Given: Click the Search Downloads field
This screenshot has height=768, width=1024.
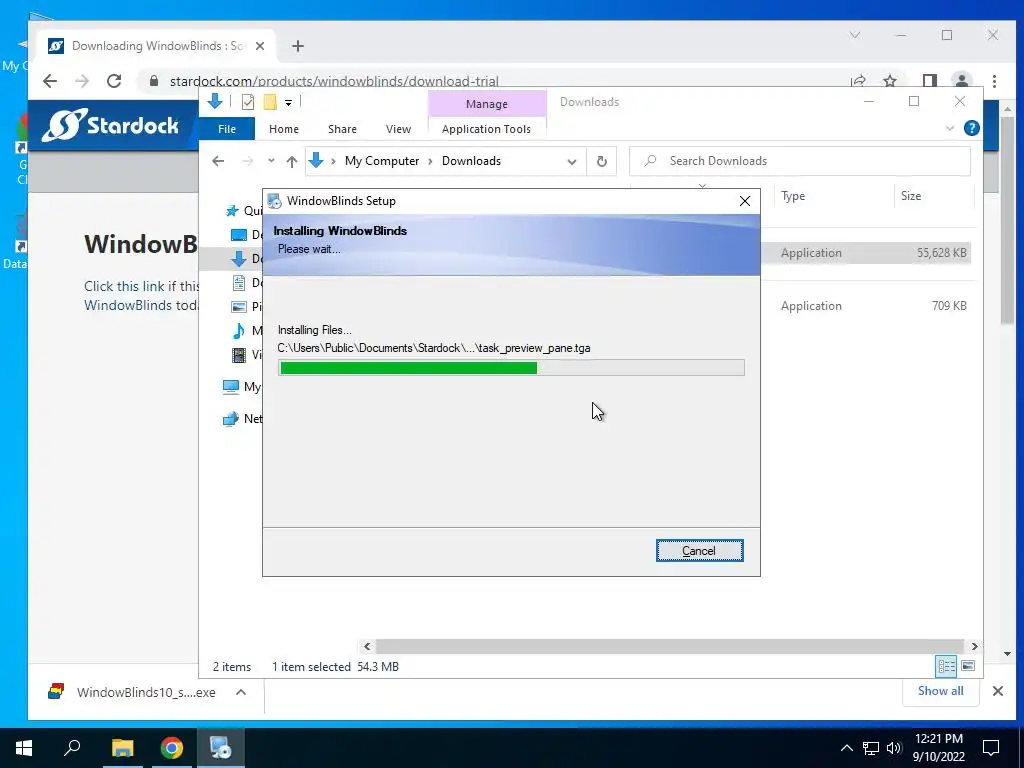Looking at the screenshot, I should 799,161.
